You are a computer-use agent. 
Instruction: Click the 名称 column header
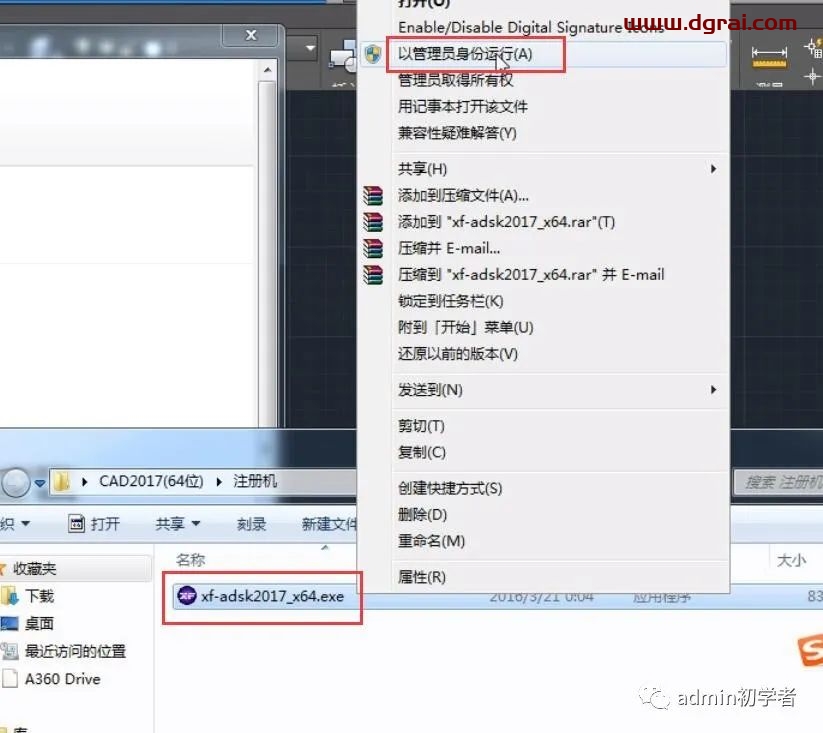tap(191, 560)
